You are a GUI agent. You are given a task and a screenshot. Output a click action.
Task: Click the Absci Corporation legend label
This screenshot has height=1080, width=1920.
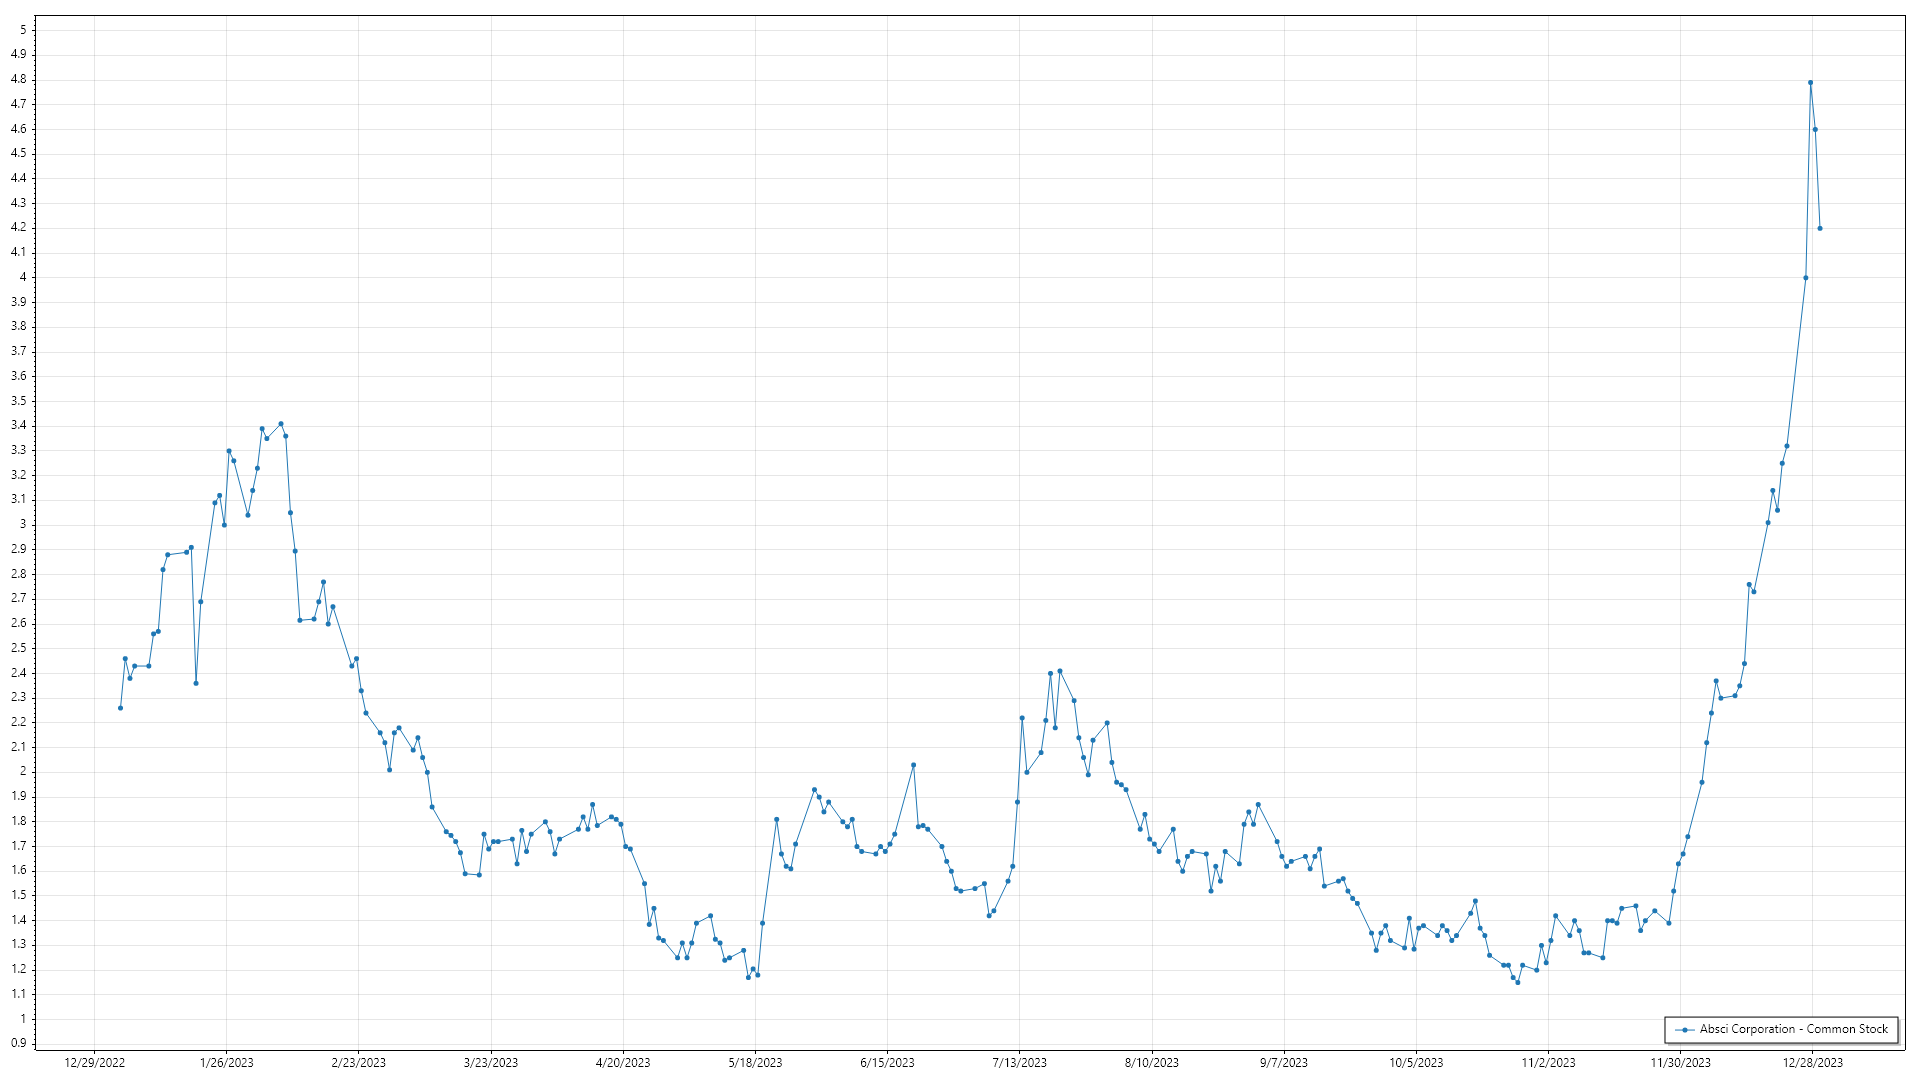[1793, 1029]
